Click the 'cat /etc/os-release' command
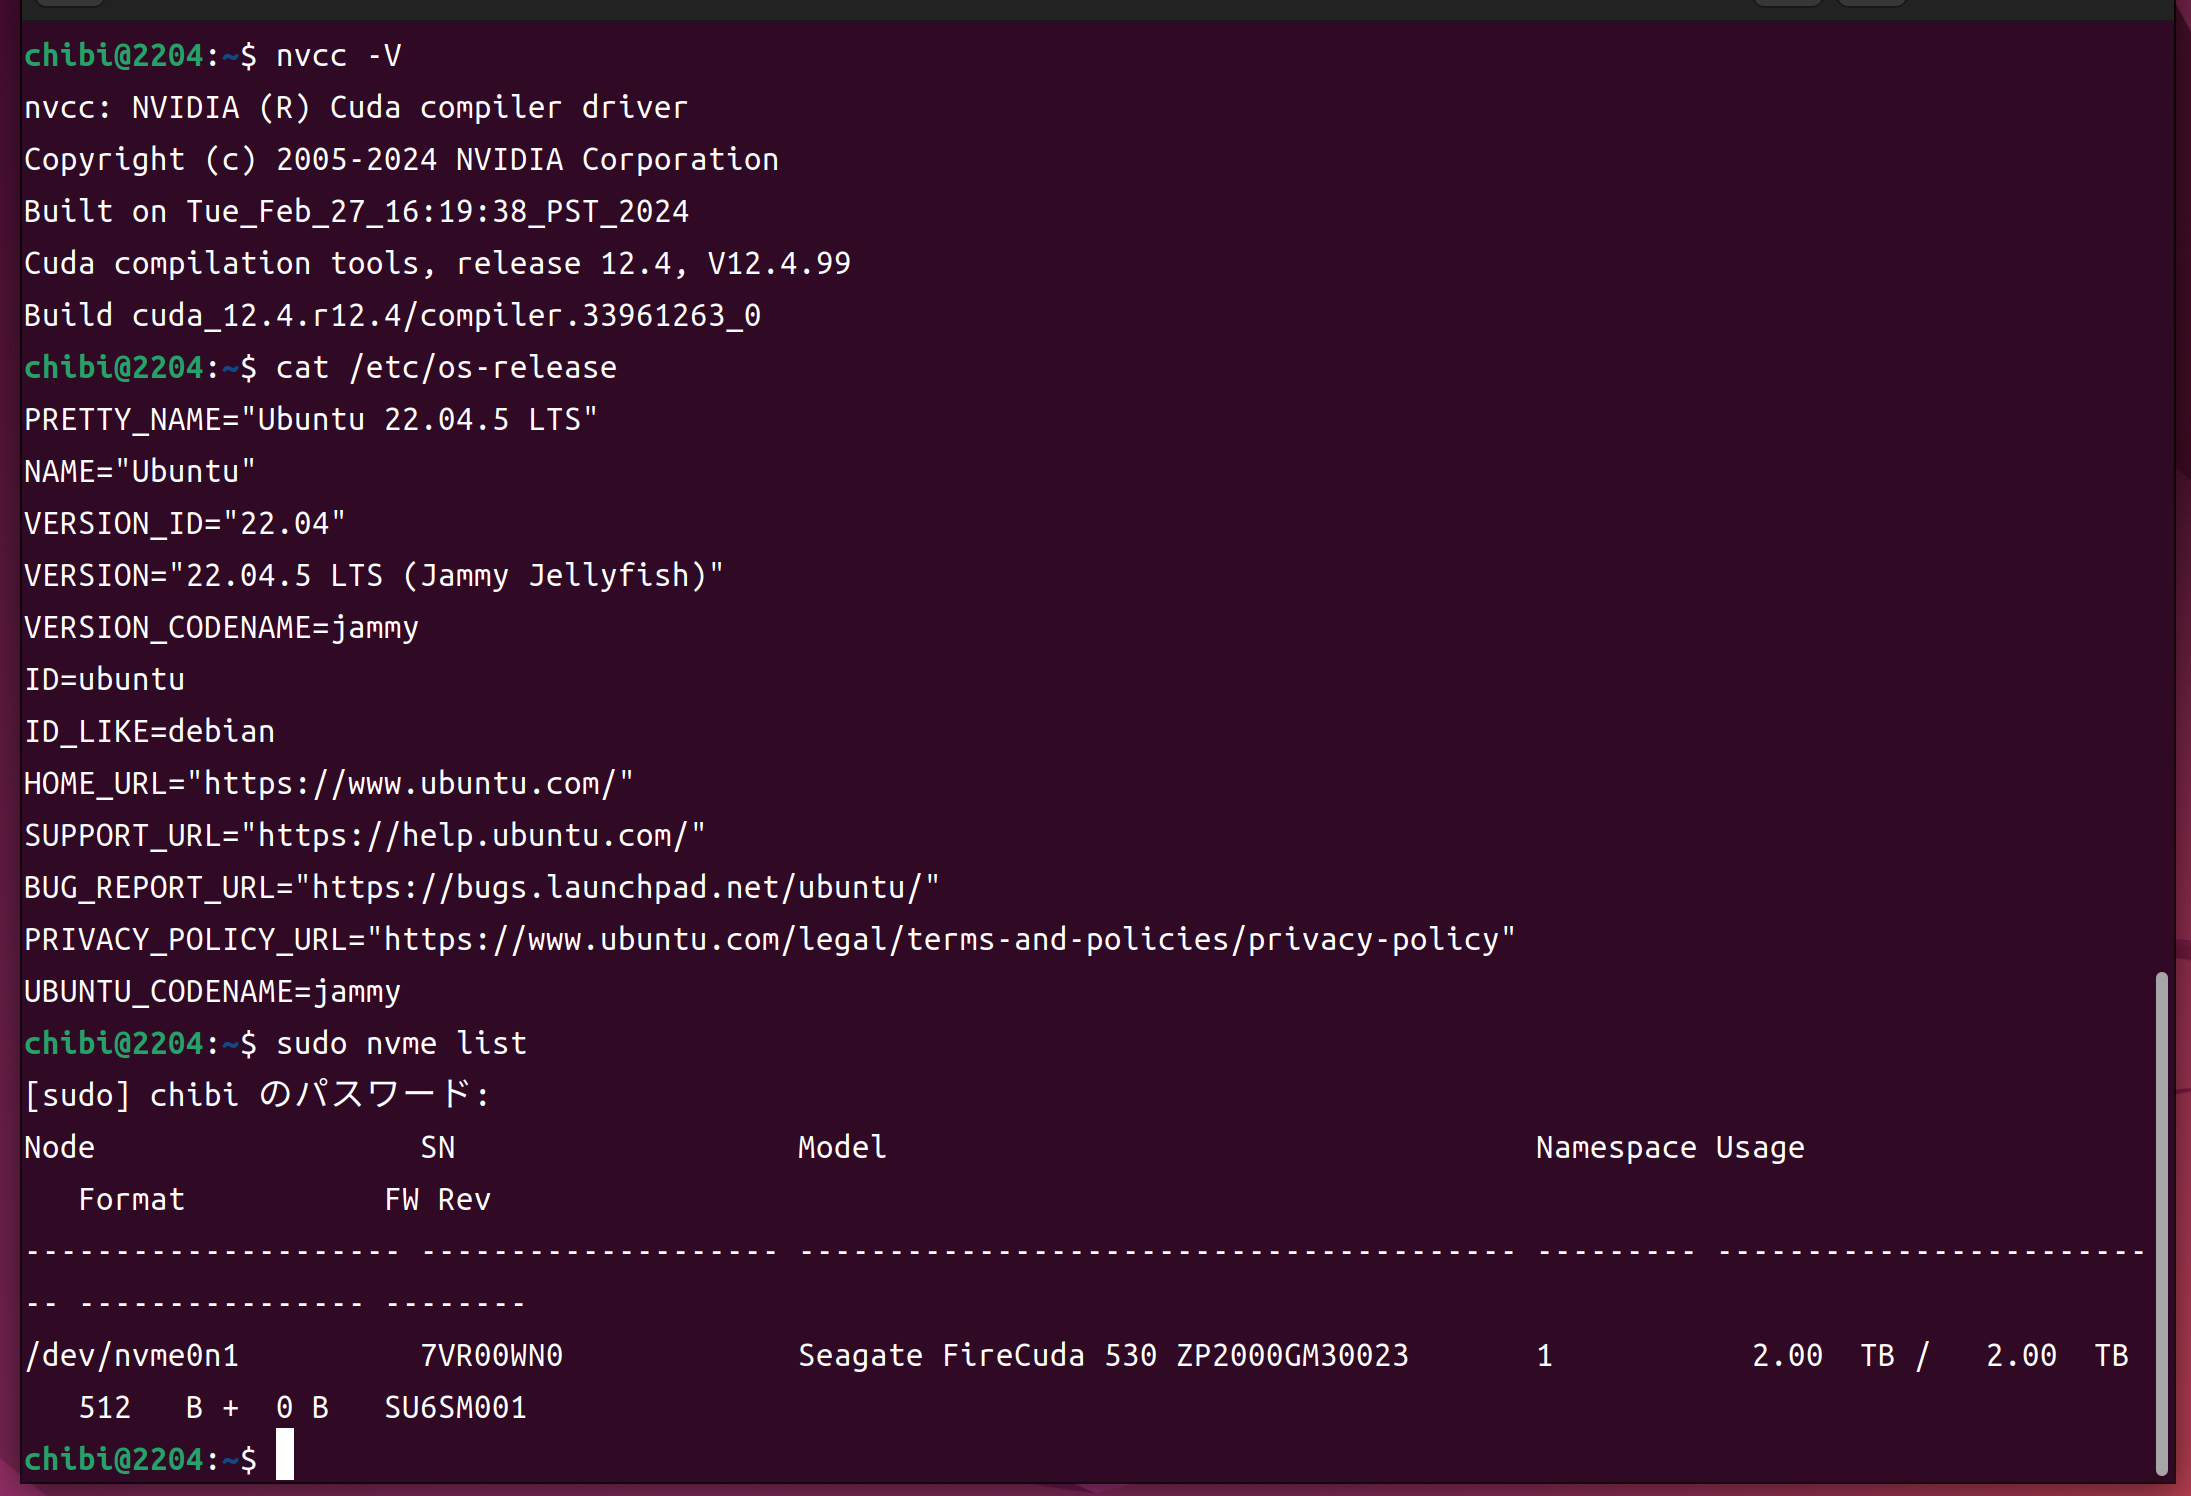 click(446, 368)
